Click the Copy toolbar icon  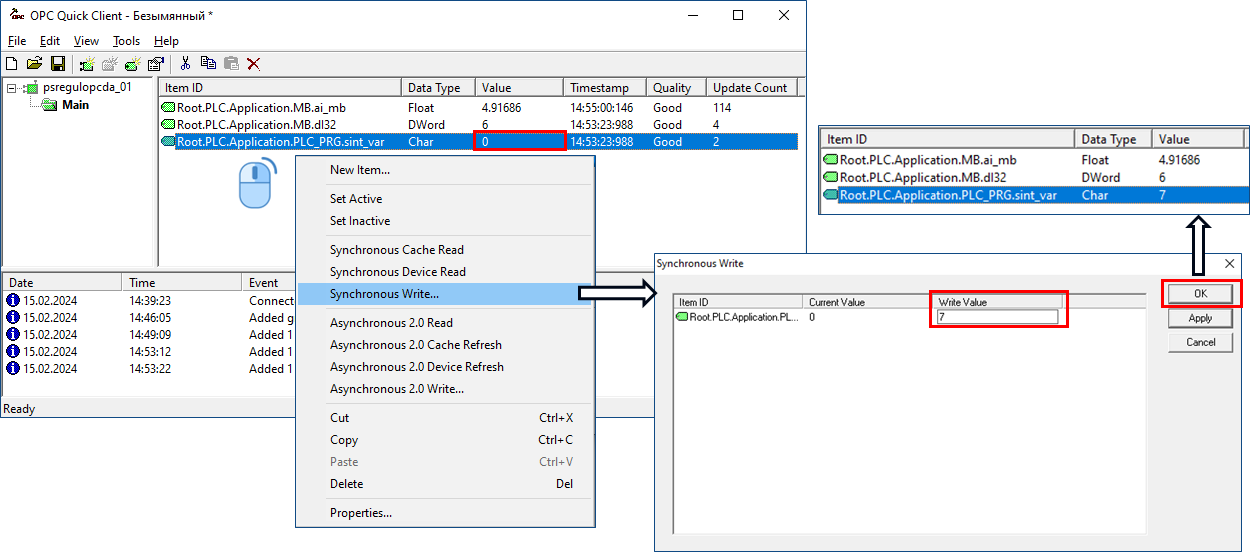pyautogui.click(x=208, y=64)
